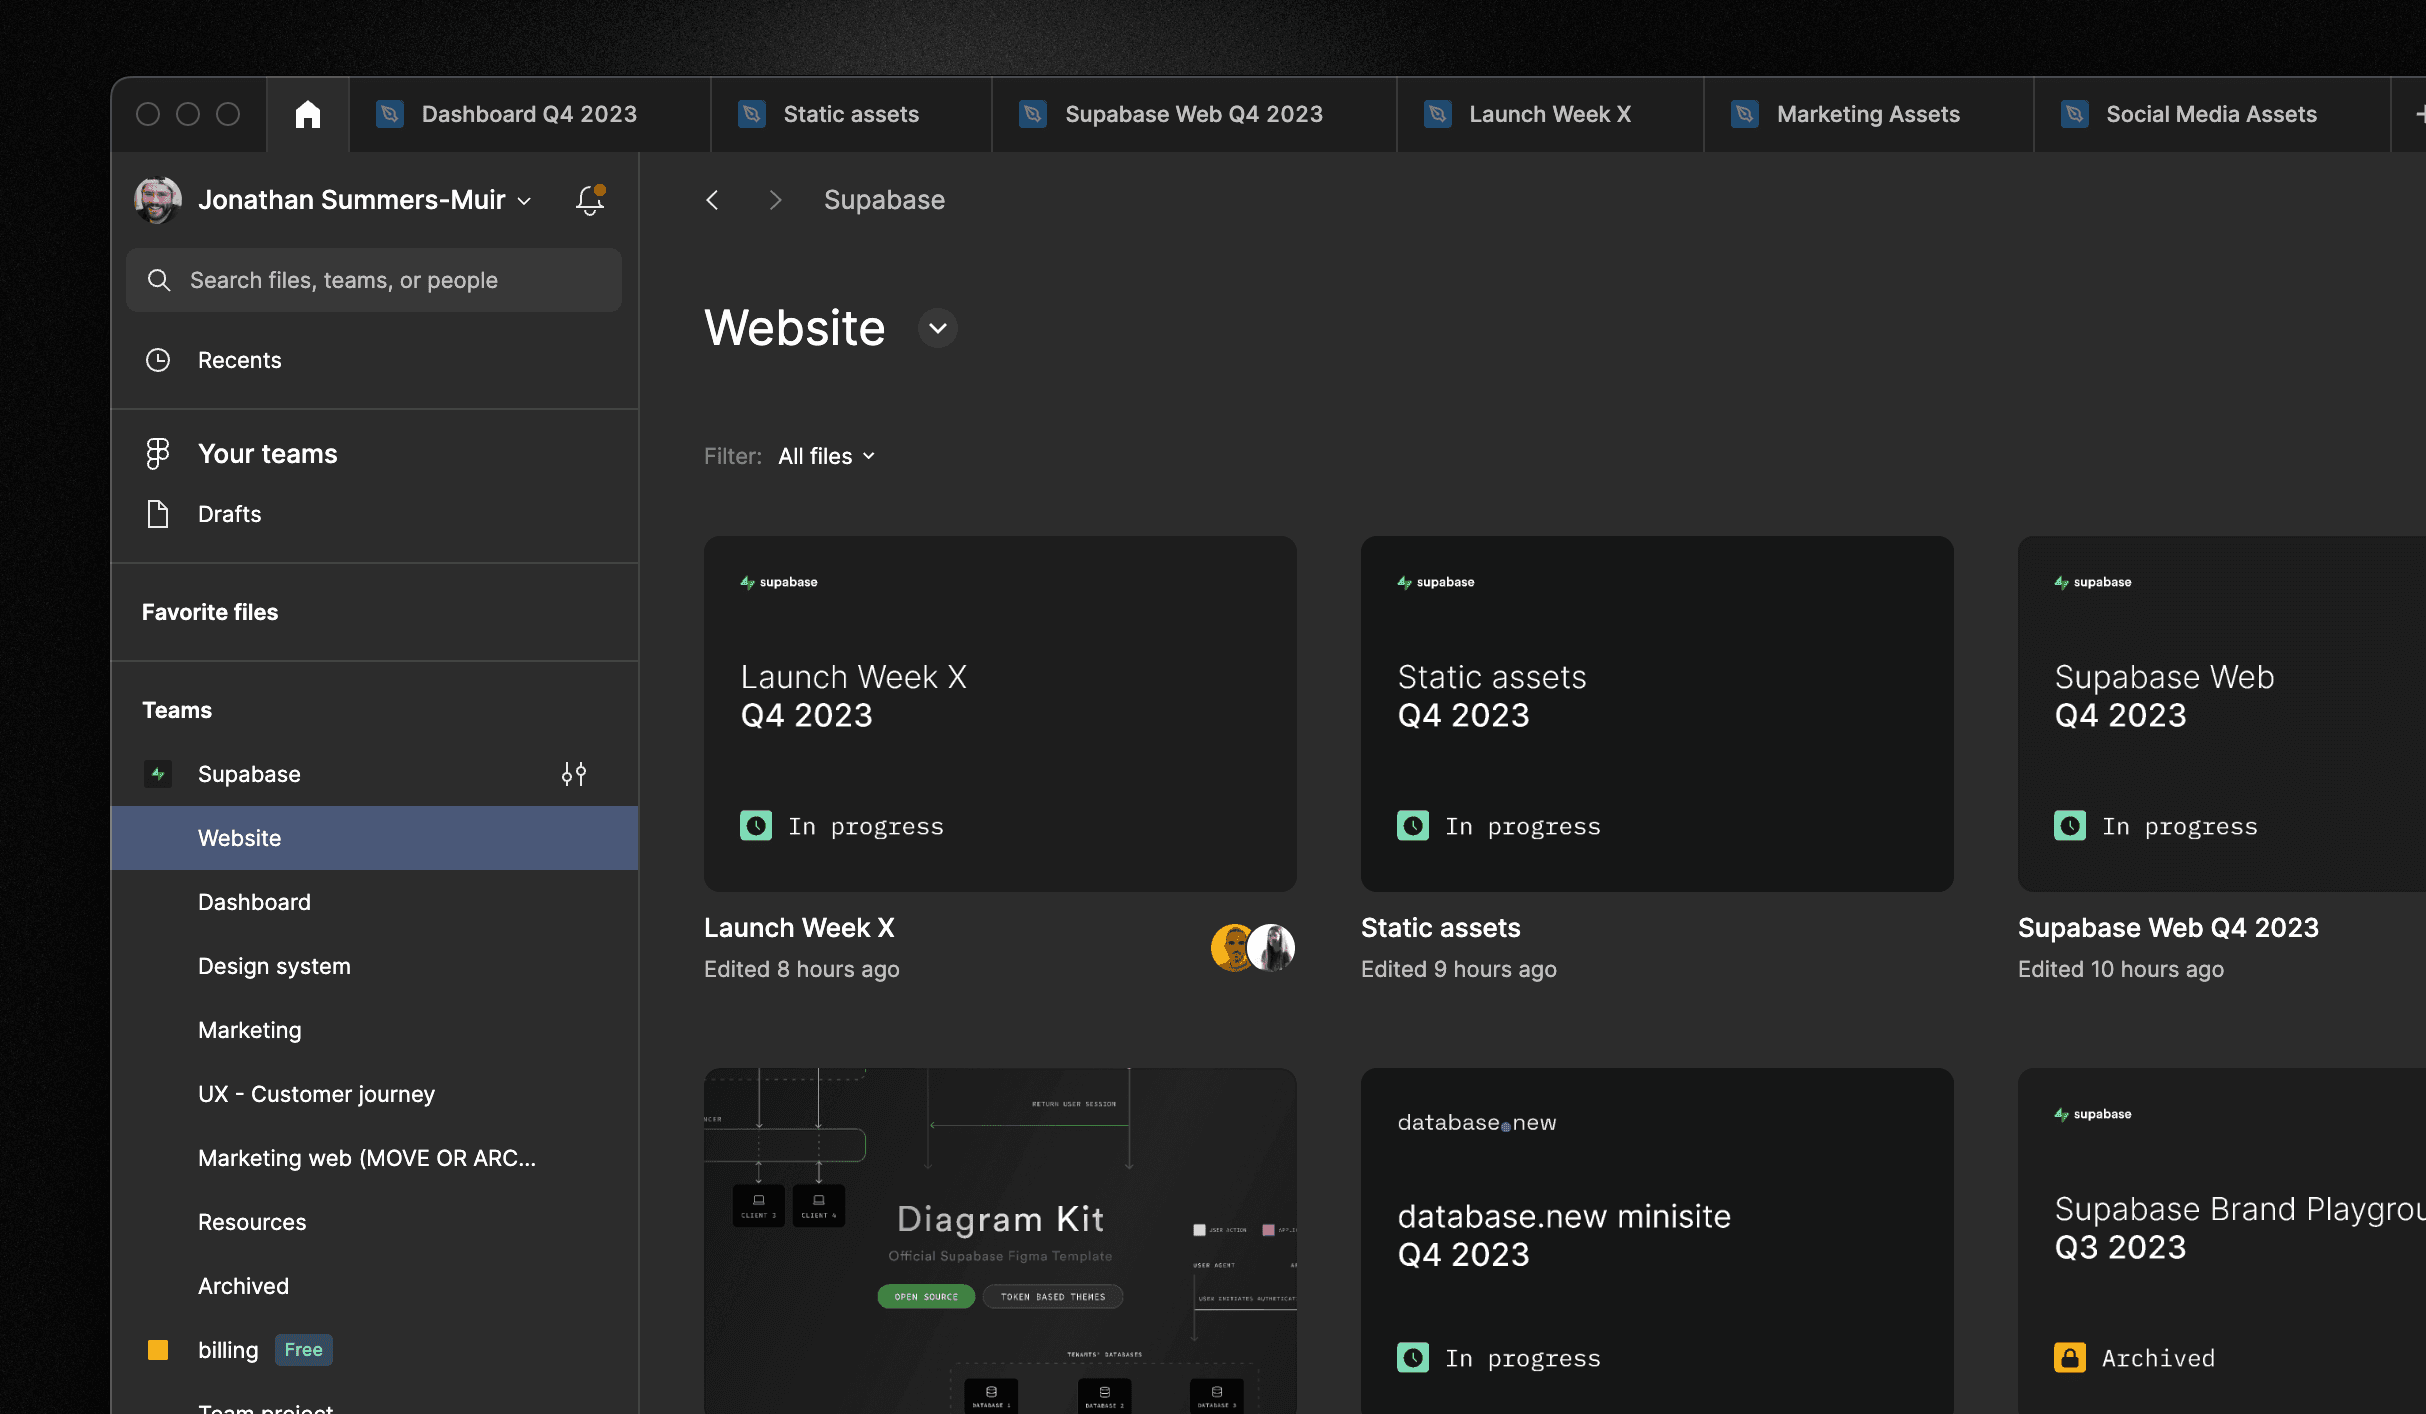Click the in-progress status icon on Static assets card
Viewport: 2426px width, 1414px height.
pos(1413,826)
